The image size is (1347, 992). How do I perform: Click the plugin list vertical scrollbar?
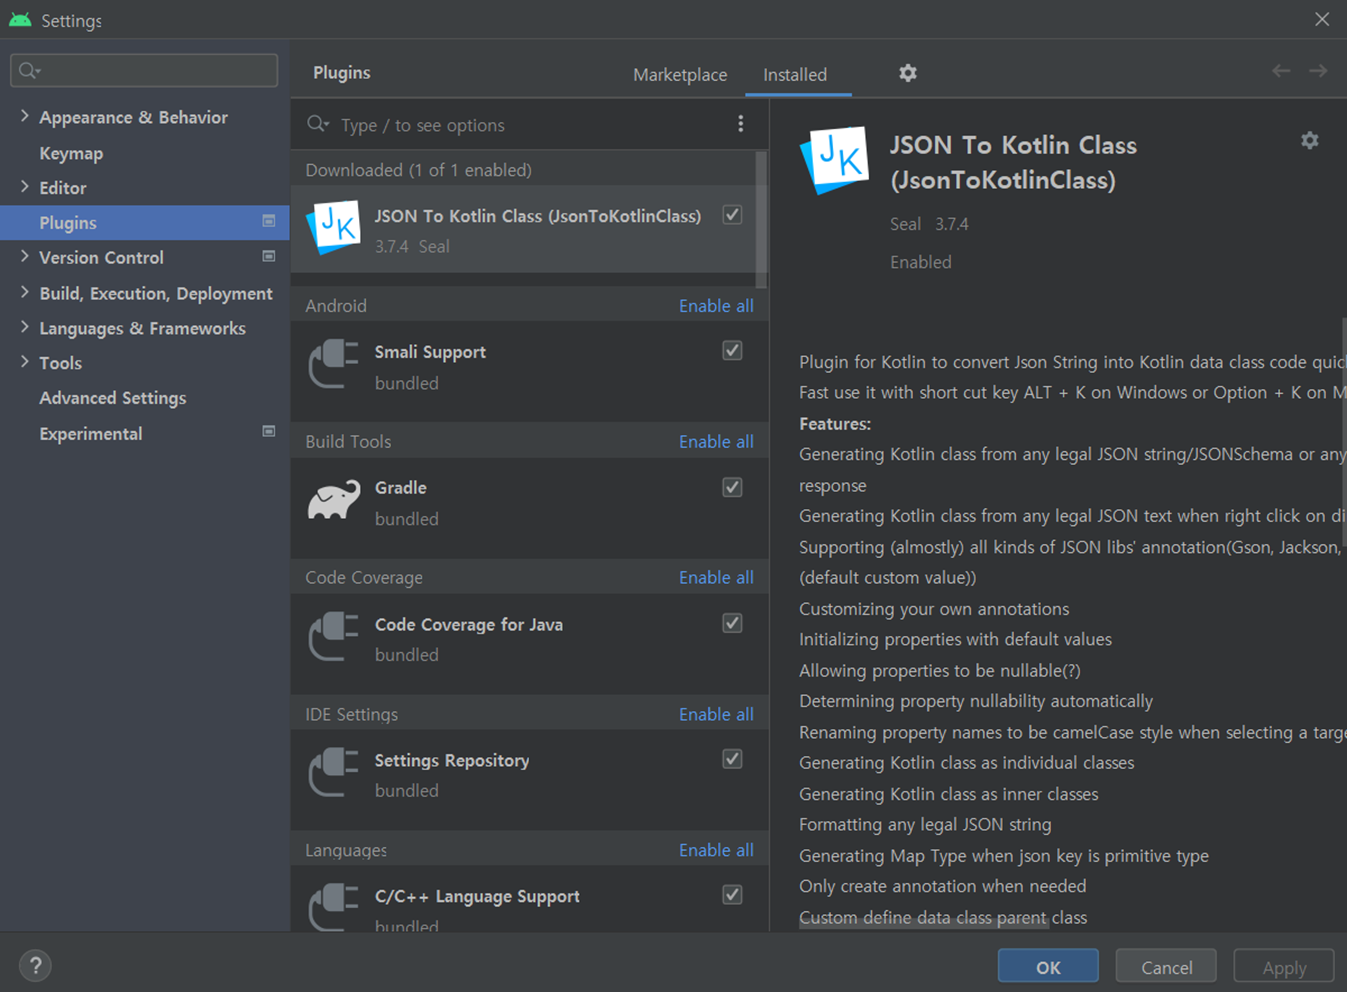(x=762, y=220)
